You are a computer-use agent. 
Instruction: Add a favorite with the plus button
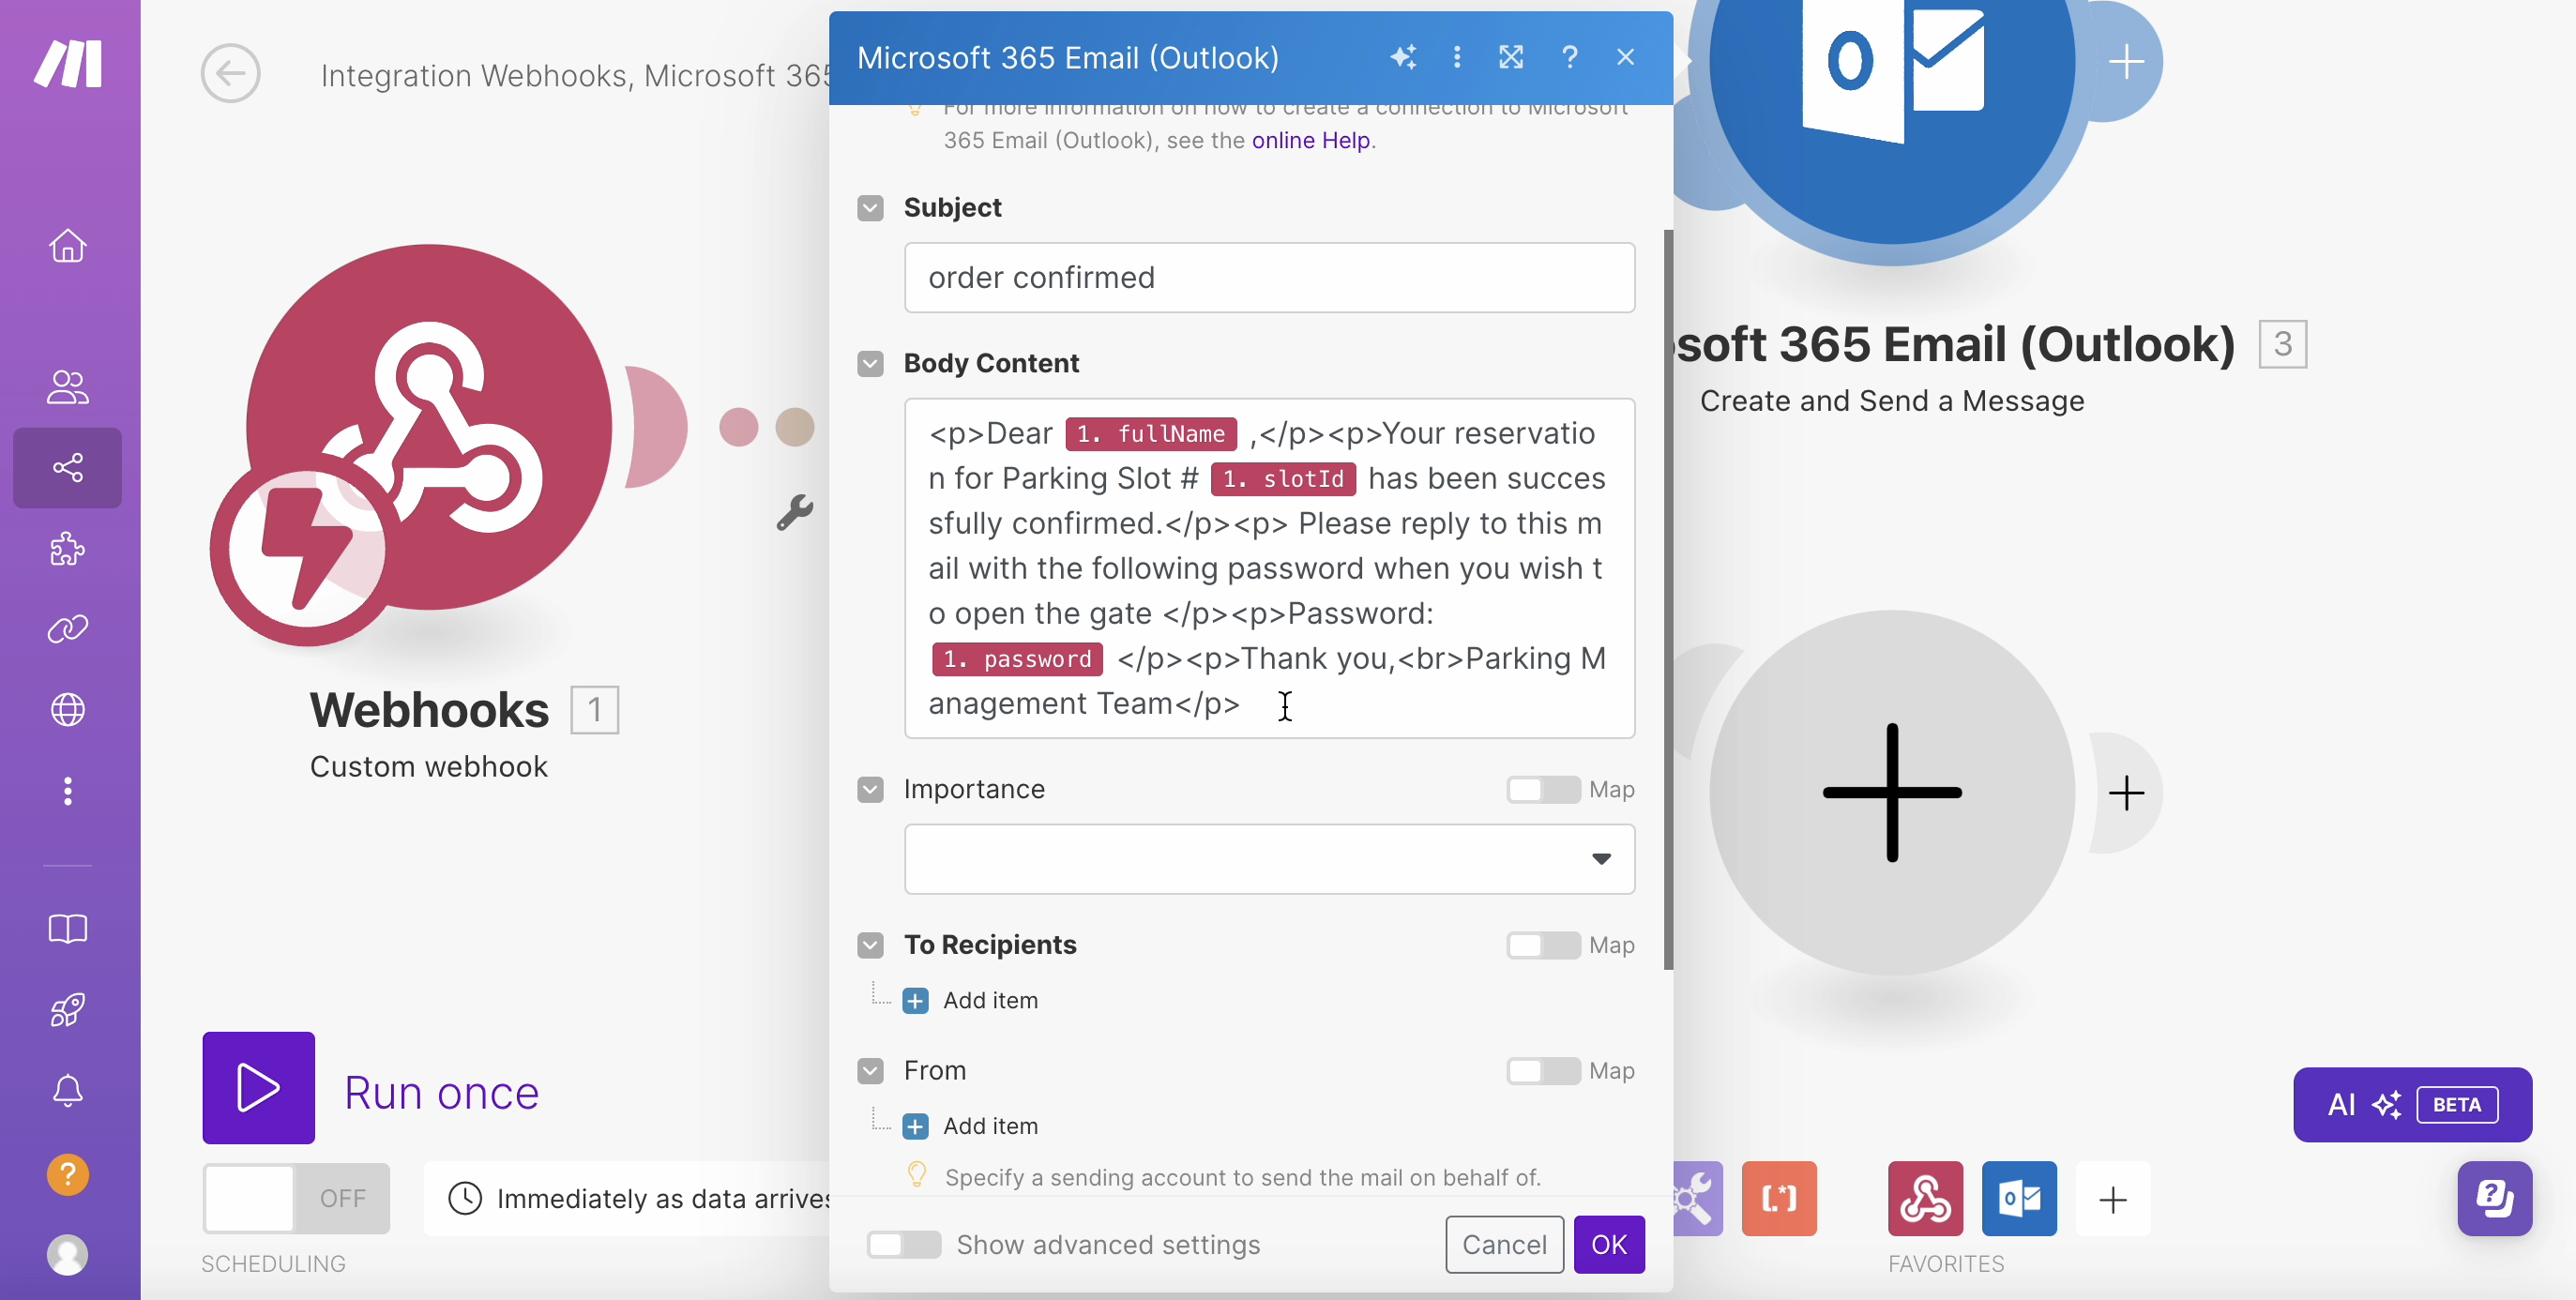pyautogui.click(x=2113, y=1198)
